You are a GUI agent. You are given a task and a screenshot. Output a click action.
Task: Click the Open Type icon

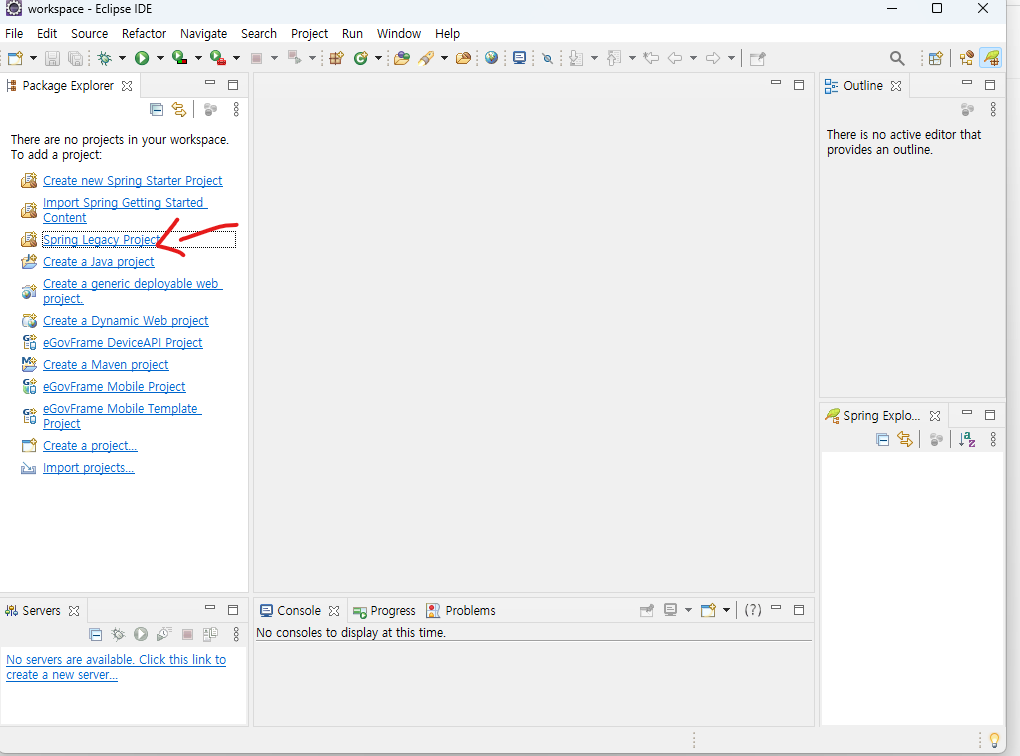pos(402,59)
